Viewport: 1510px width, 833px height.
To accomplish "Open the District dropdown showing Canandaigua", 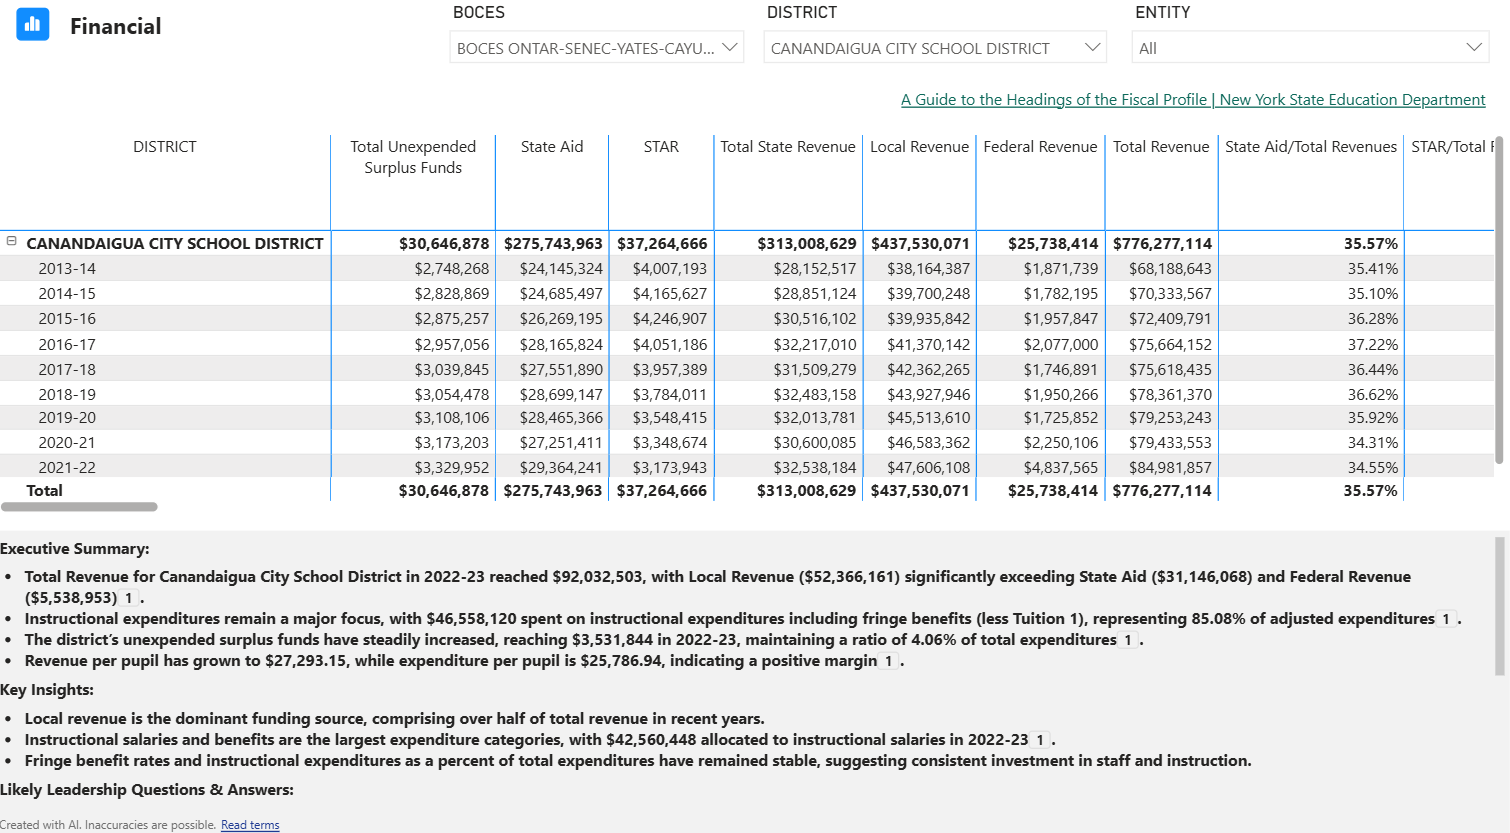I will tap(934, 48).
